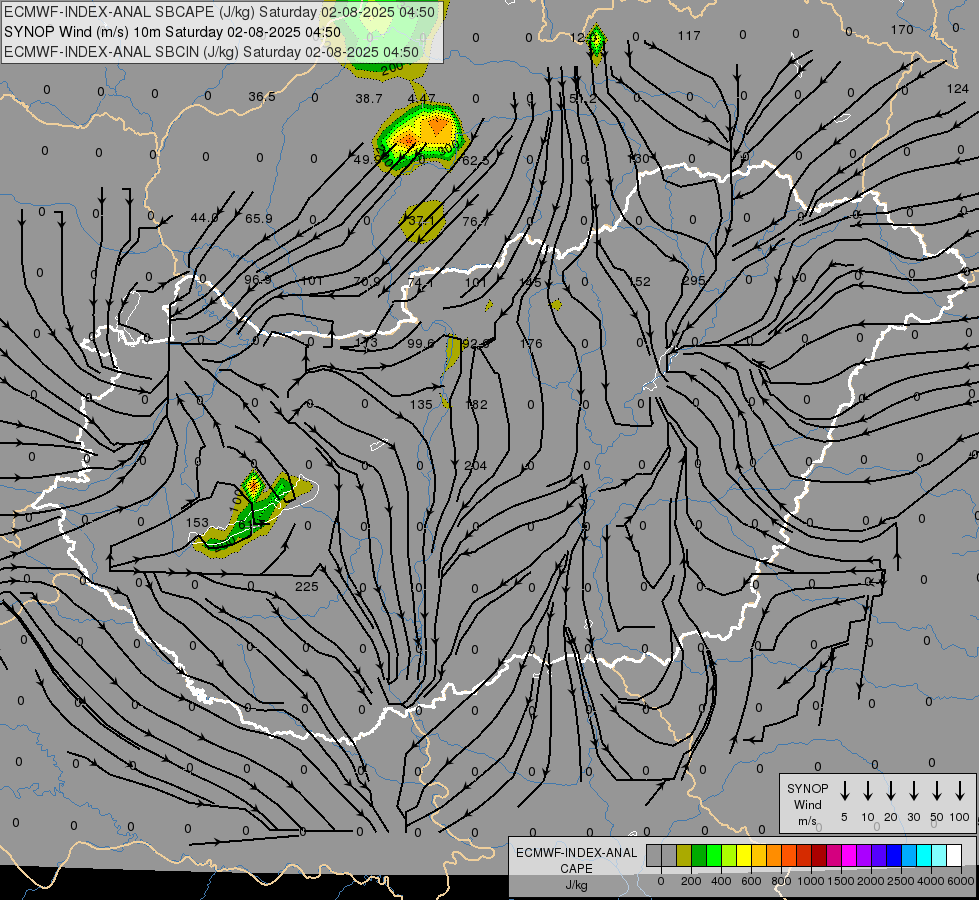
Task: Click the 10 m/s wind arrow symbol
Action: [867, 791]
